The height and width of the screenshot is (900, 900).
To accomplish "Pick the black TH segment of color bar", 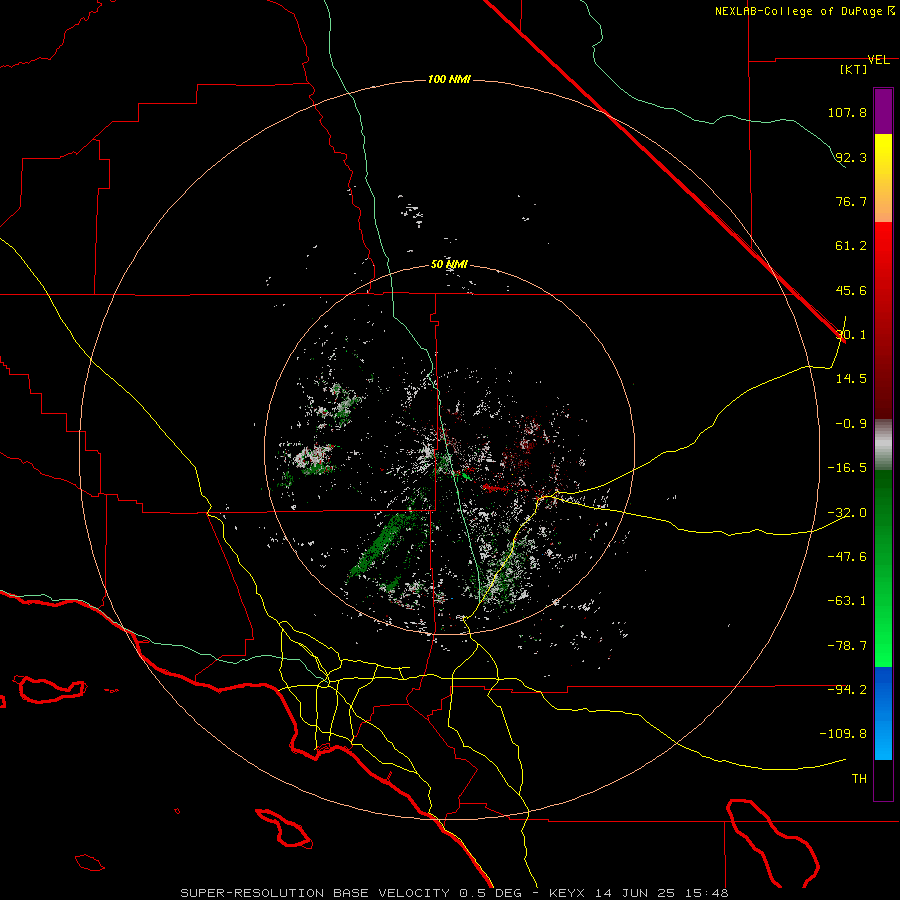I will click(883, 779).
